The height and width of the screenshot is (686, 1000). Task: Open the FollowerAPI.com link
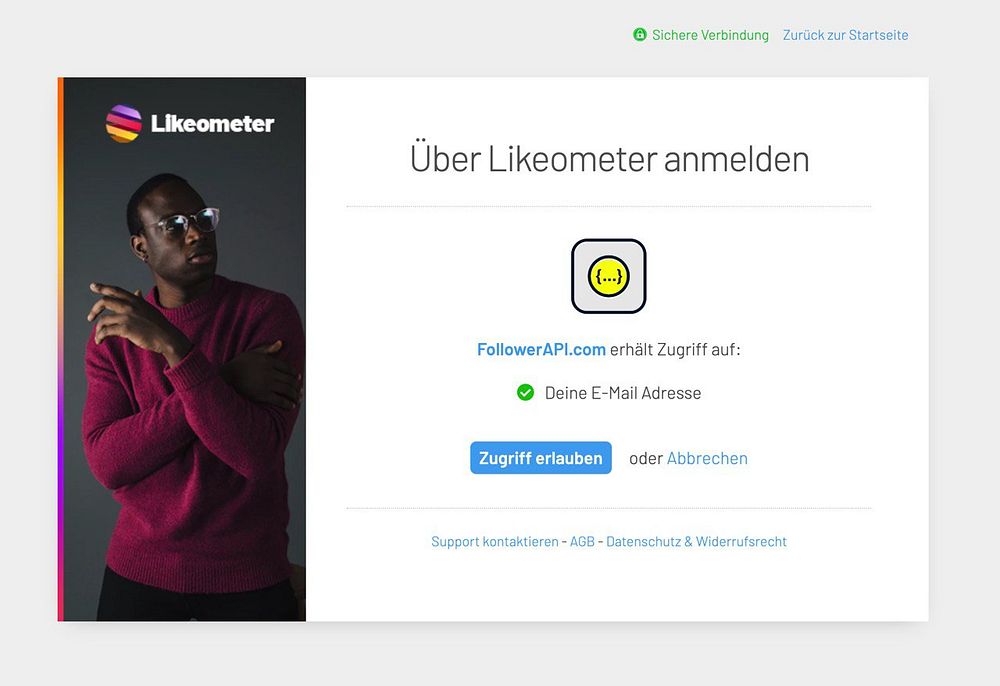click(541, 349)
